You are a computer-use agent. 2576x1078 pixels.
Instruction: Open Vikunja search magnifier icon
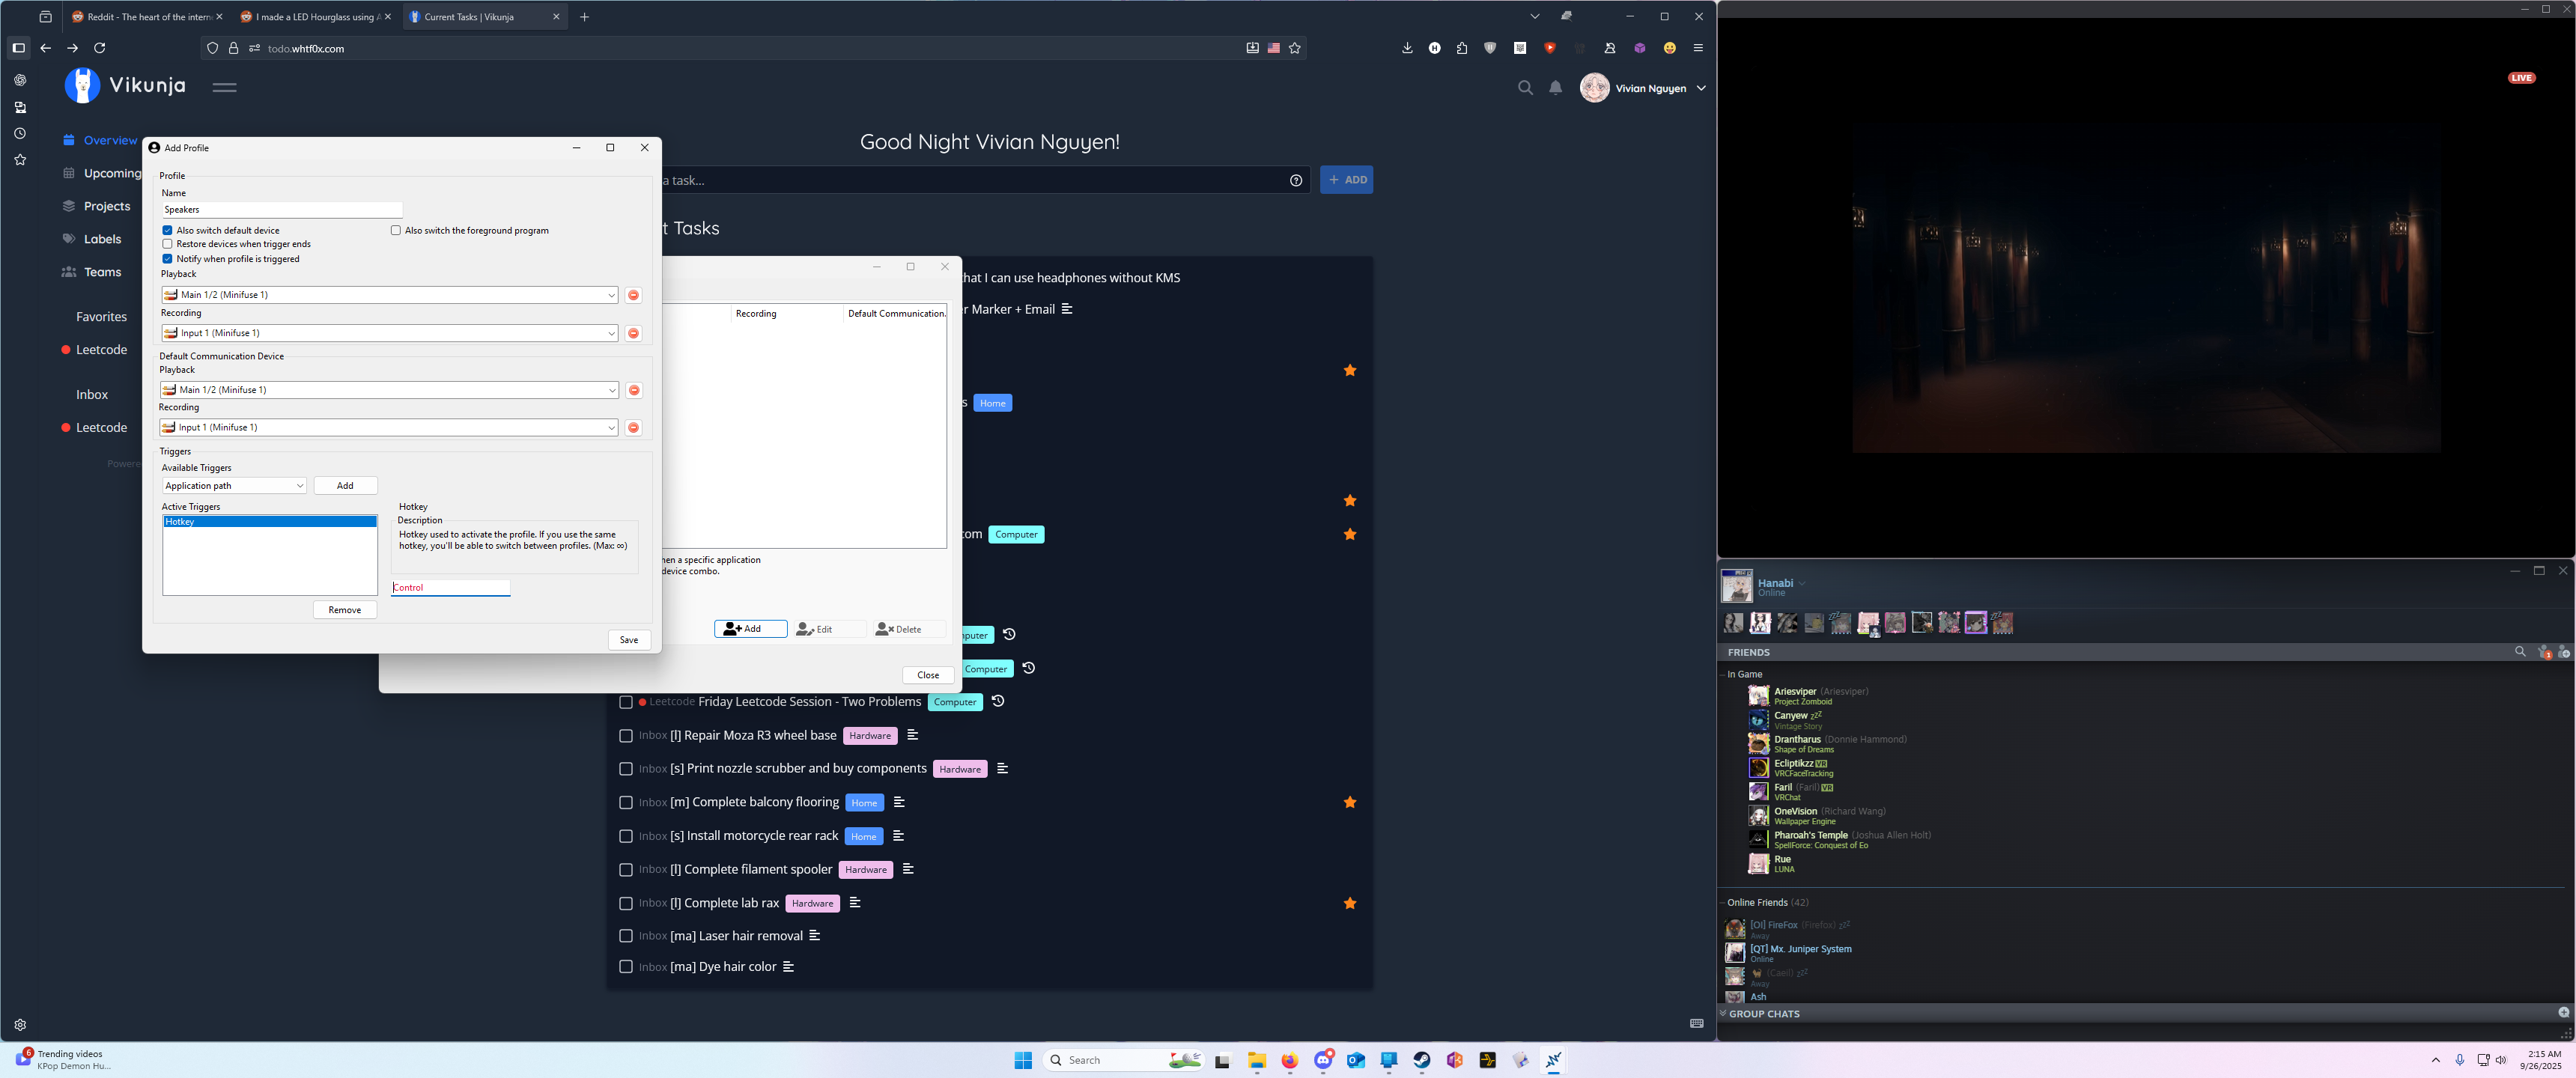(x=1525, y=88)
